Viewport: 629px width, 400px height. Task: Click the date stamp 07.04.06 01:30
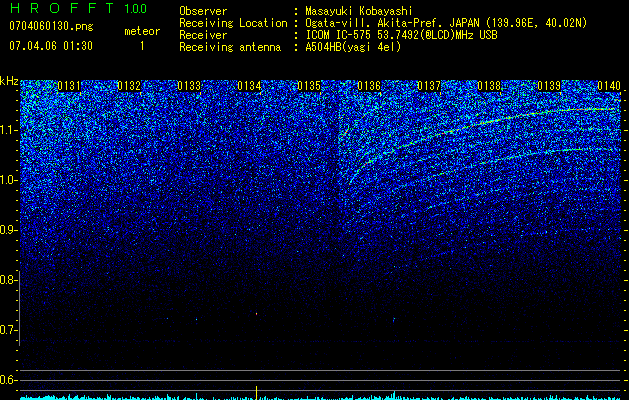(51, 46)
